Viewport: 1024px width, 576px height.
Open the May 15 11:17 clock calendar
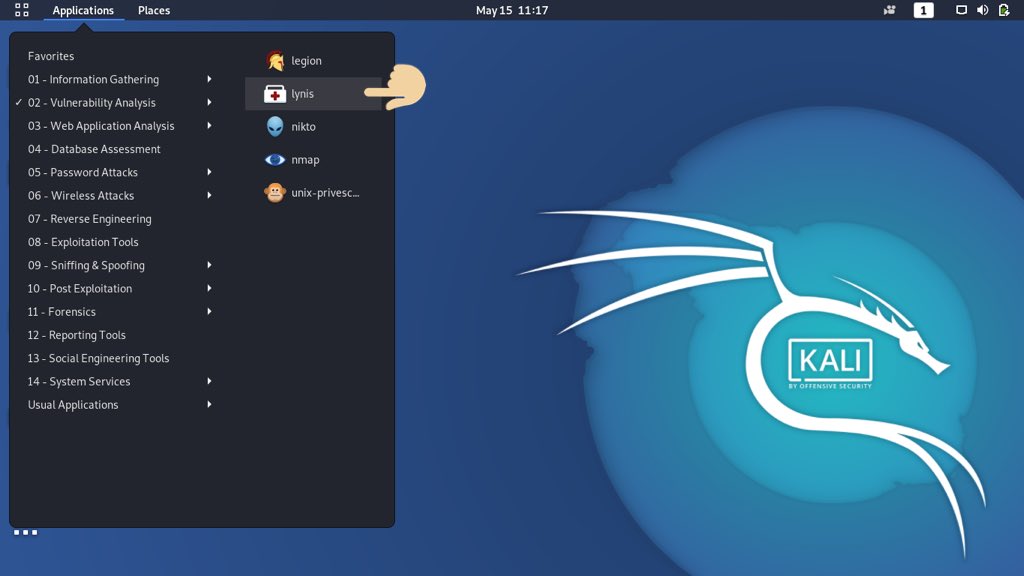[x=512, y=10]
